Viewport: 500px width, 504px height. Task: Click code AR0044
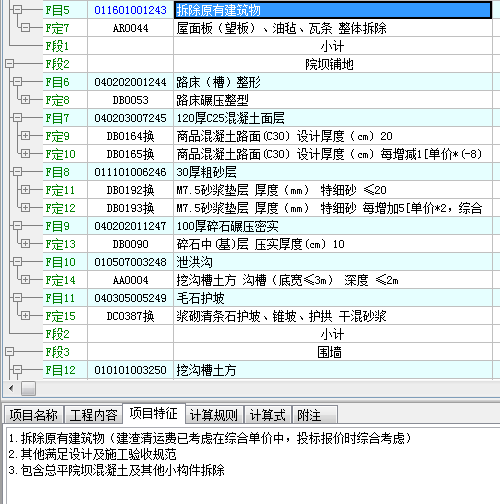click(130, 28)
